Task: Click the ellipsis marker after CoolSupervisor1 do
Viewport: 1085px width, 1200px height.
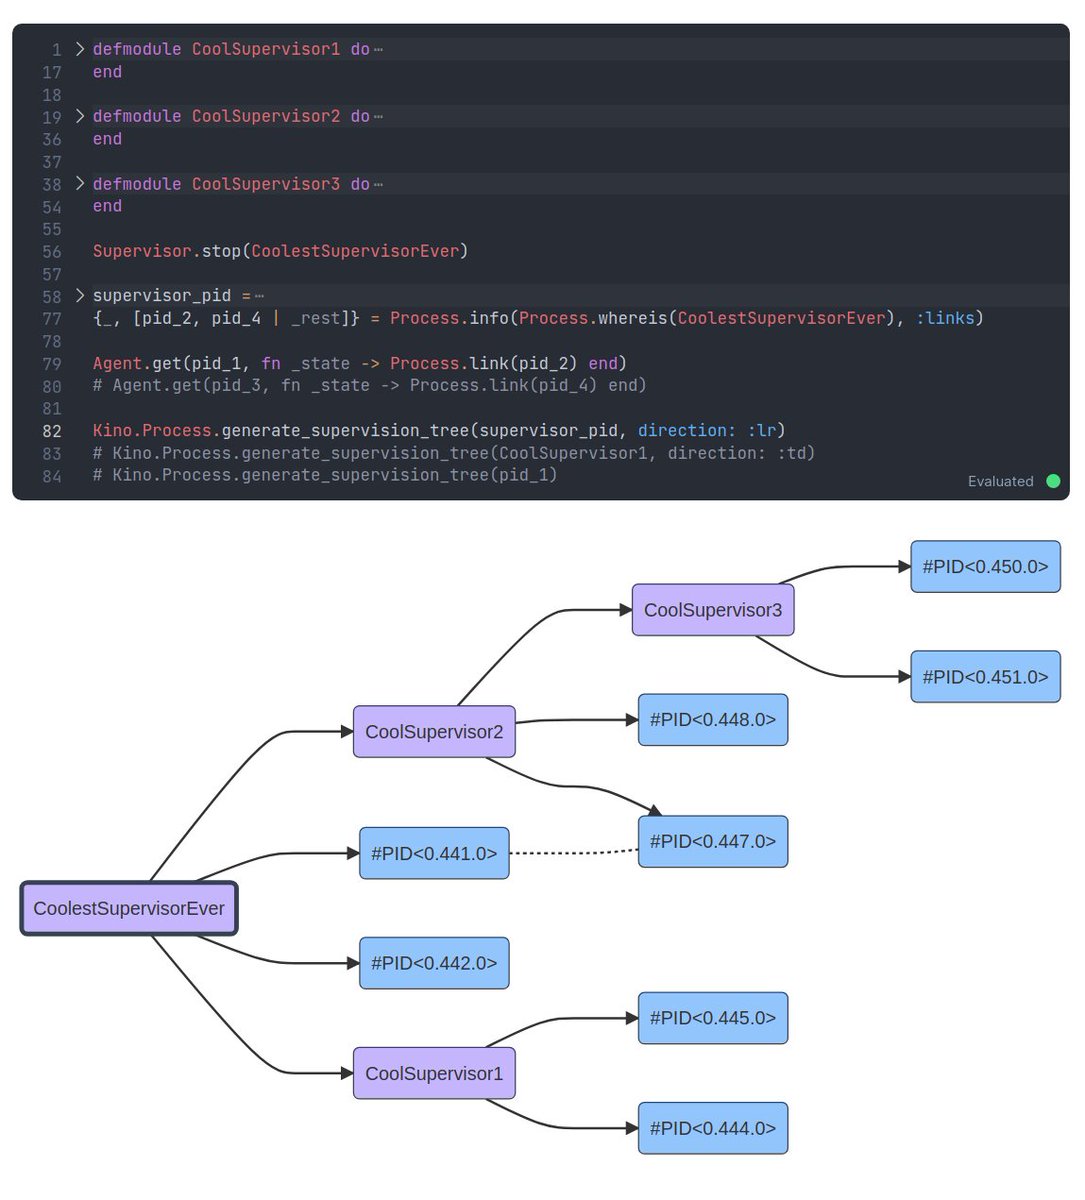Action: point(378,48)
